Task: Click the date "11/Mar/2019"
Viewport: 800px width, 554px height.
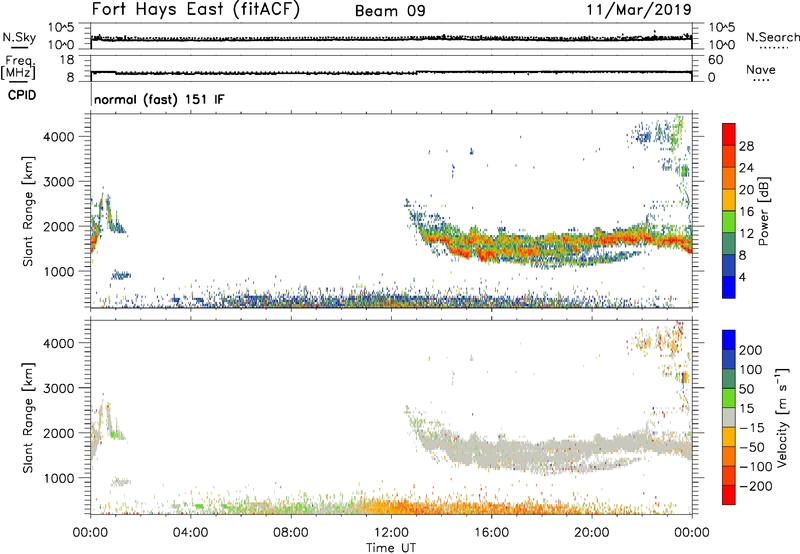Action: pos(639,9)
